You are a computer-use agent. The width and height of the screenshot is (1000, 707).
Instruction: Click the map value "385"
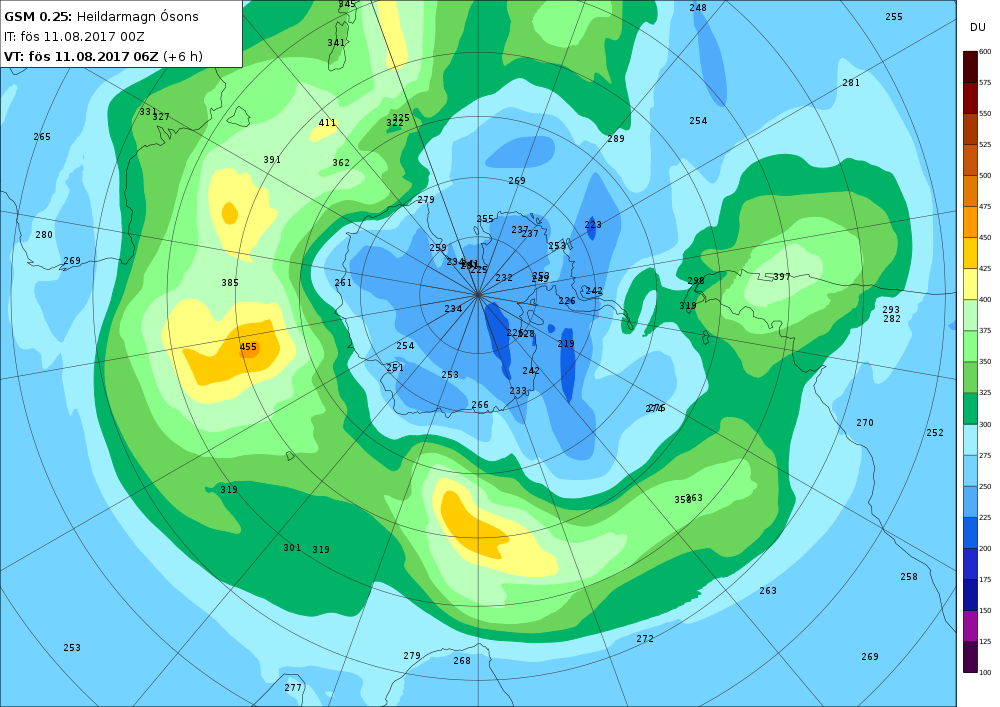(230, 283)
